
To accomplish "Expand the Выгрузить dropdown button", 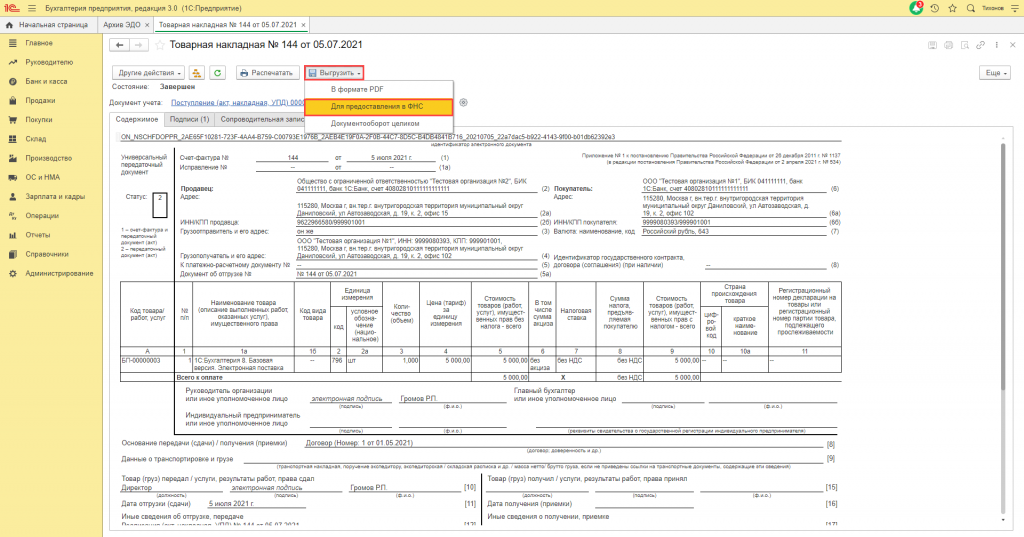I will 334,73.
